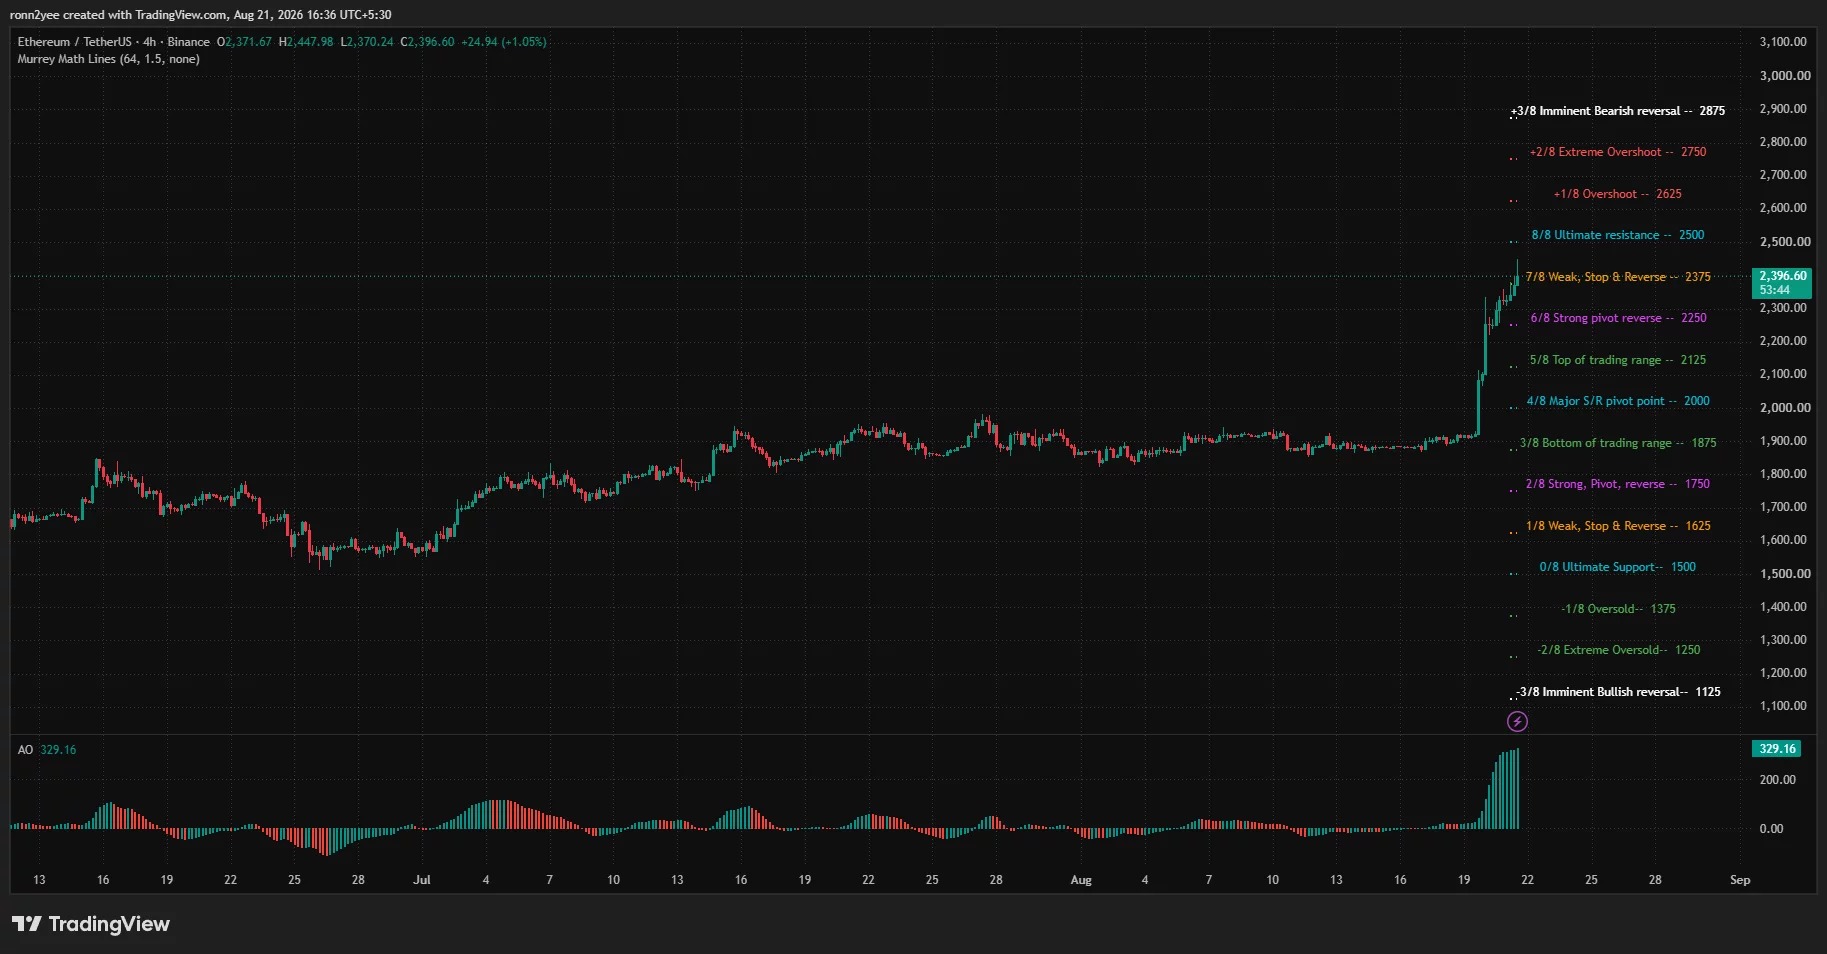Click the 1,600.00 price axis label
This screenshot has width=1827, height=954.
[1783, 540]
